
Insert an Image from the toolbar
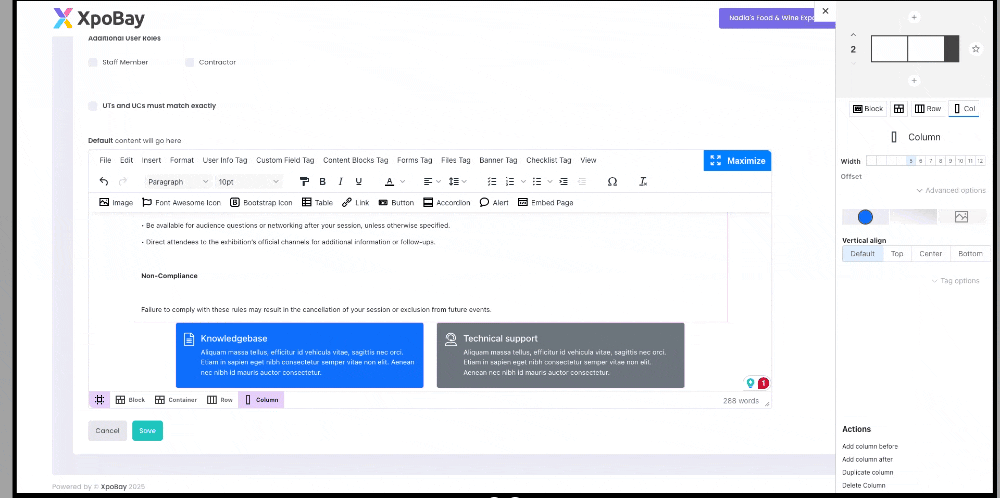point(116,202)
